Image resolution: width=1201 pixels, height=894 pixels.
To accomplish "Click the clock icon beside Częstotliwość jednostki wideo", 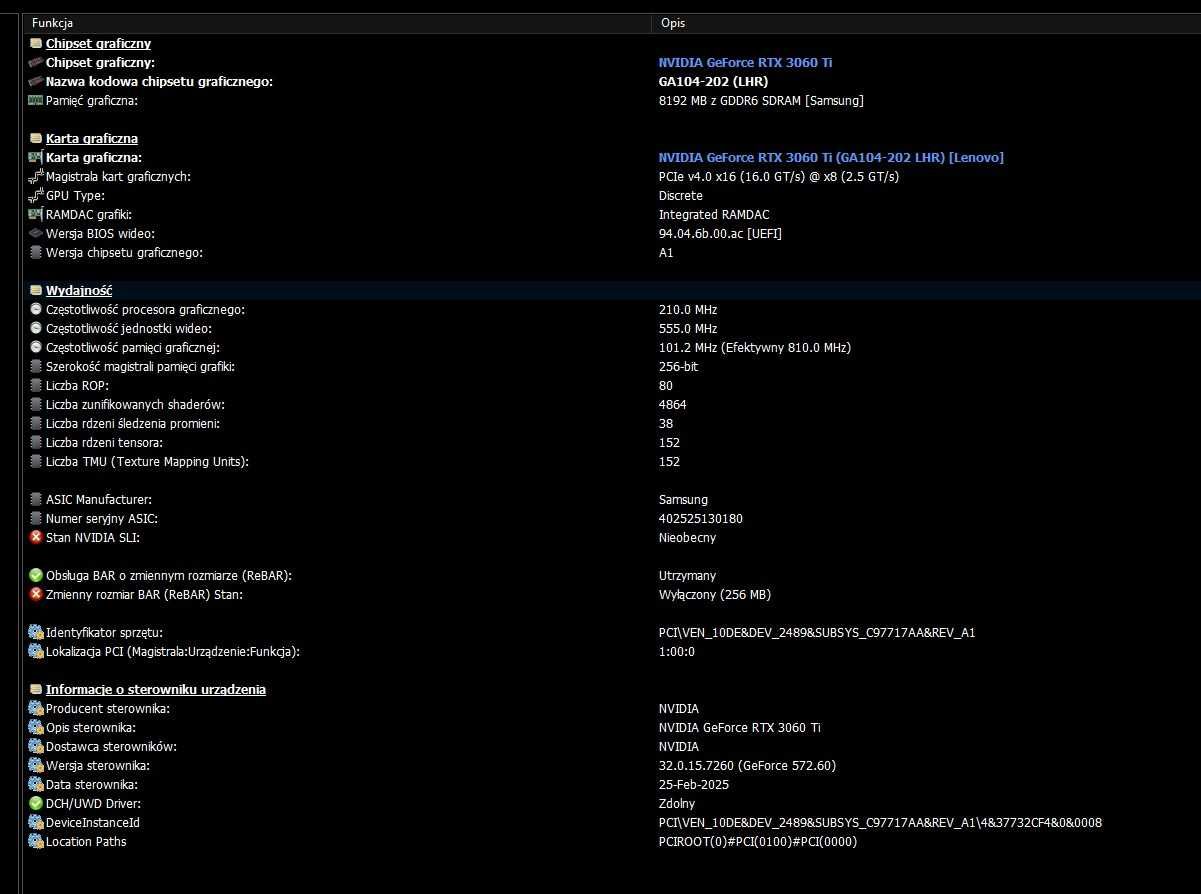I will click(x=36, y=328).
